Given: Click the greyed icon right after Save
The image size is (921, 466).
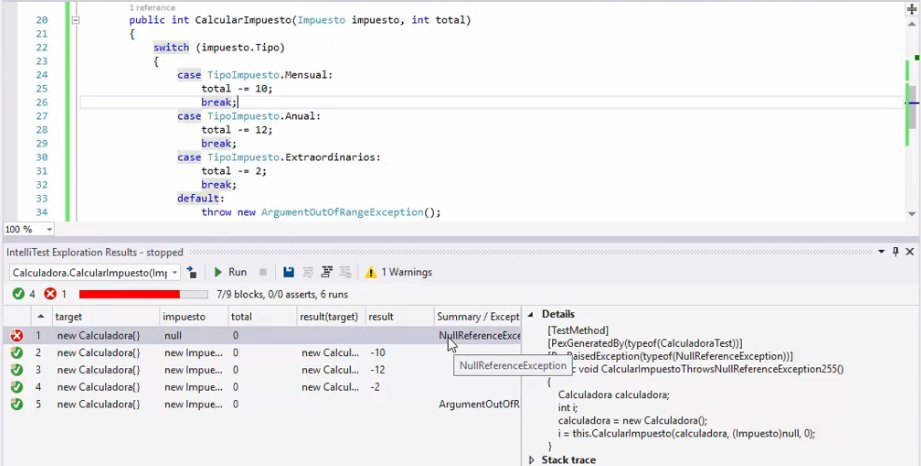Looking at the screenshot, I should [x=307, y=272].
